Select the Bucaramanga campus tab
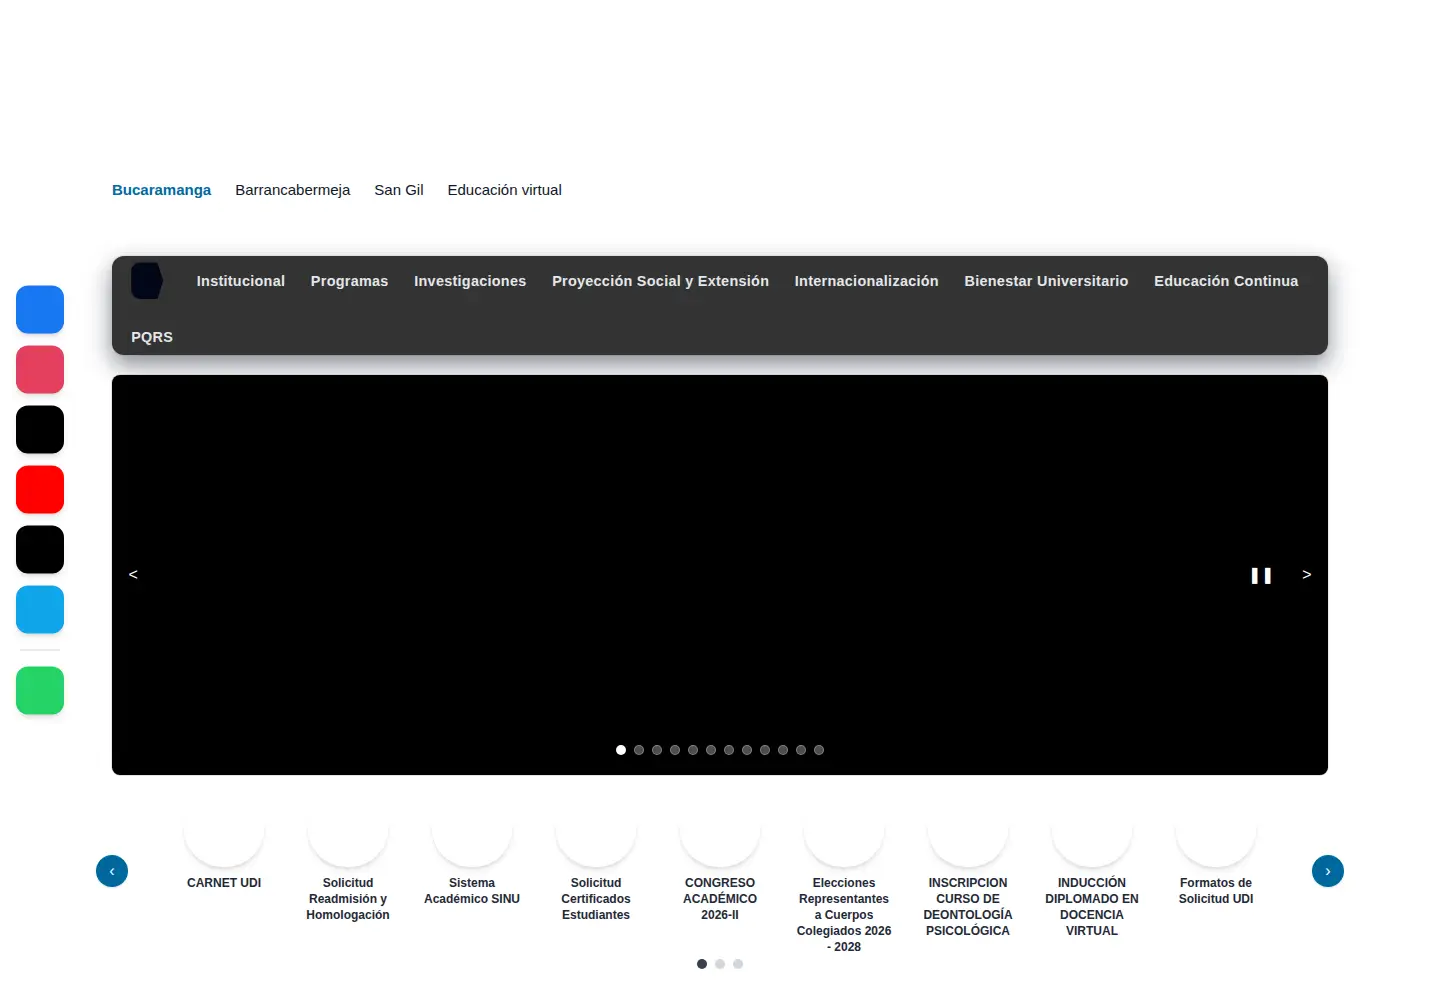This screenshot has height=1000, width=1440. [162, 190]
